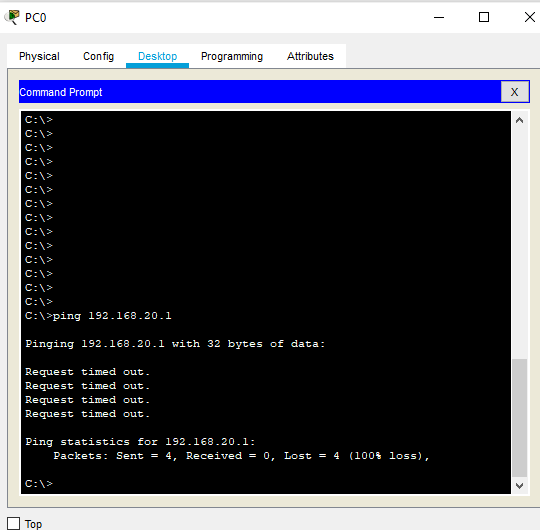Click the 'ping 192.168.20.1' command line
This screenshot has height=530, width=540.
pos(98,316)
